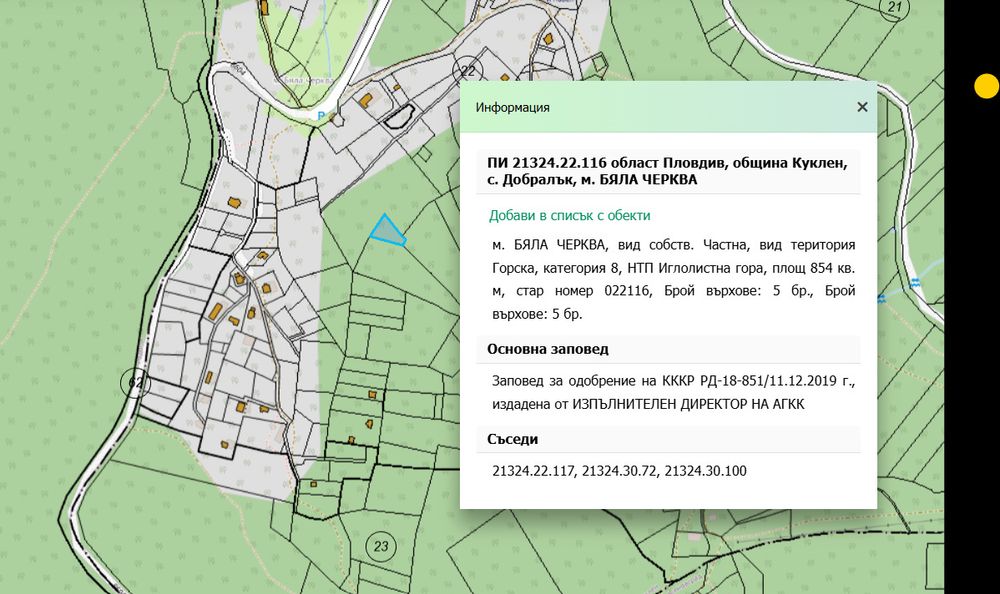The image size is (1000, 594).
Task: Click order text 'РД-18-851/11.12.2019'
Action: click(x=770, y=381)
